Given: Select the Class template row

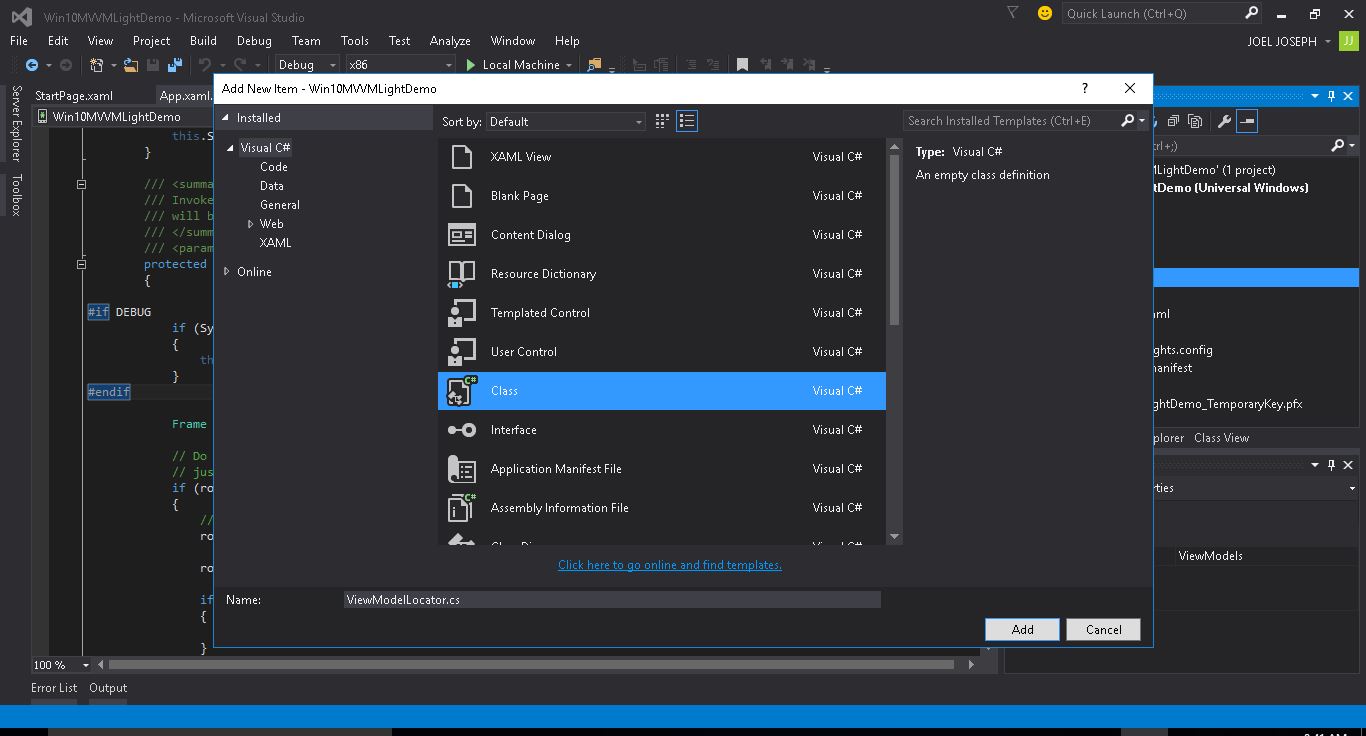Looking at the screenshot, I should click(661, 391).
